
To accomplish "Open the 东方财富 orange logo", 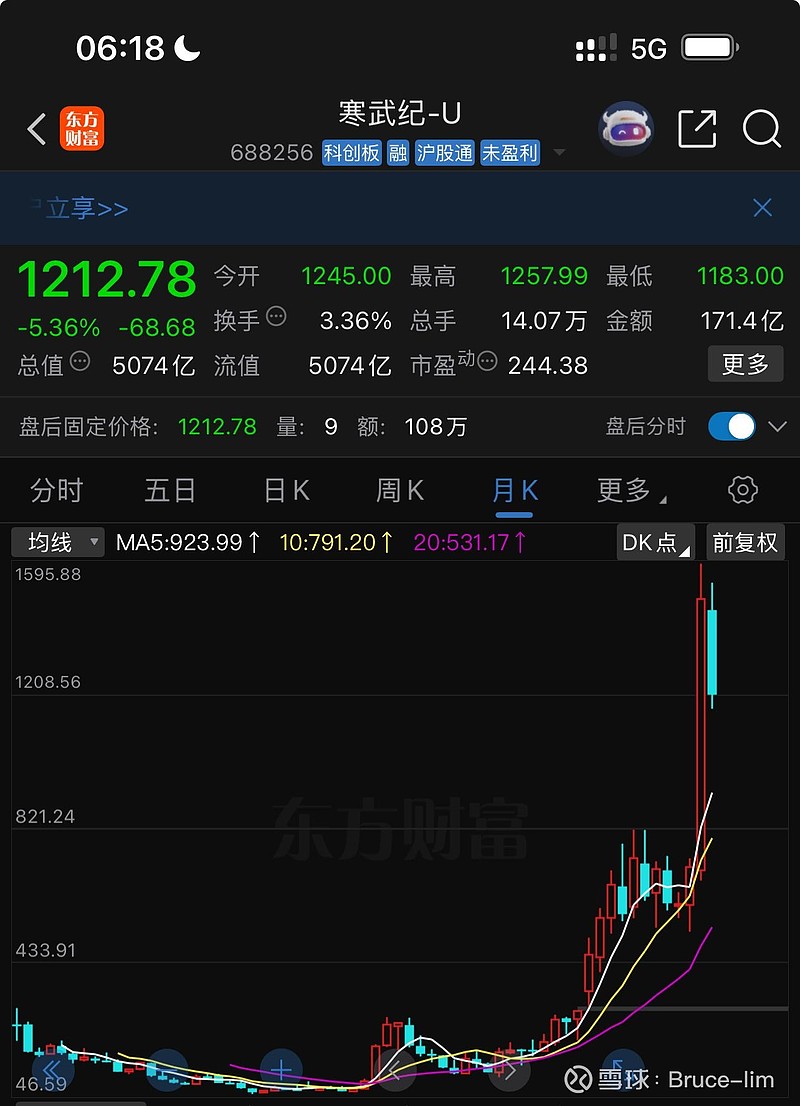I will 82,128.
